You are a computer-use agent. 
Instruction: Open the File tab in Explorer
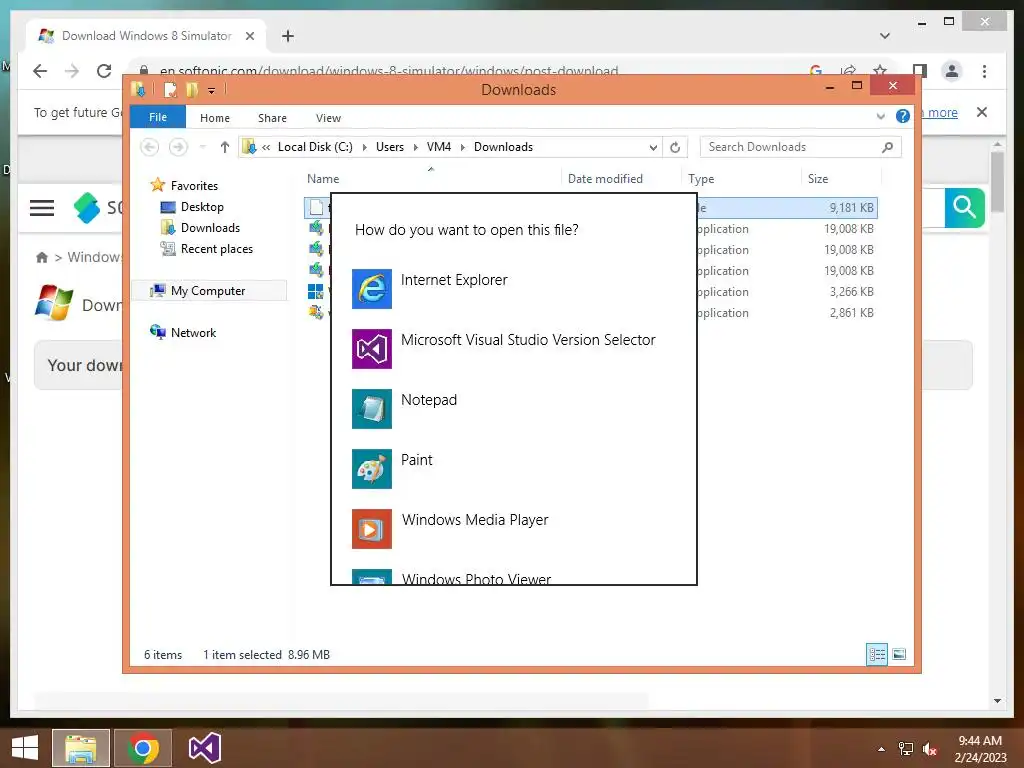pyautogui.click(x=158, y=117)
